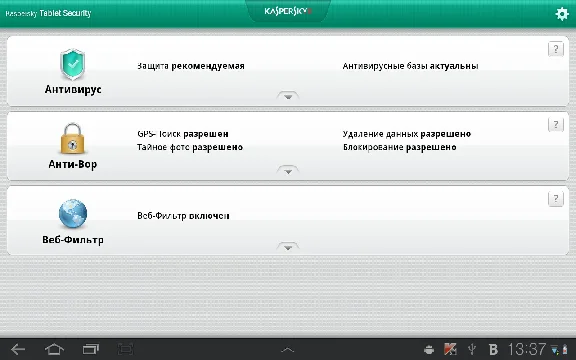Open the clock showing 13:37

click(527, 349)
